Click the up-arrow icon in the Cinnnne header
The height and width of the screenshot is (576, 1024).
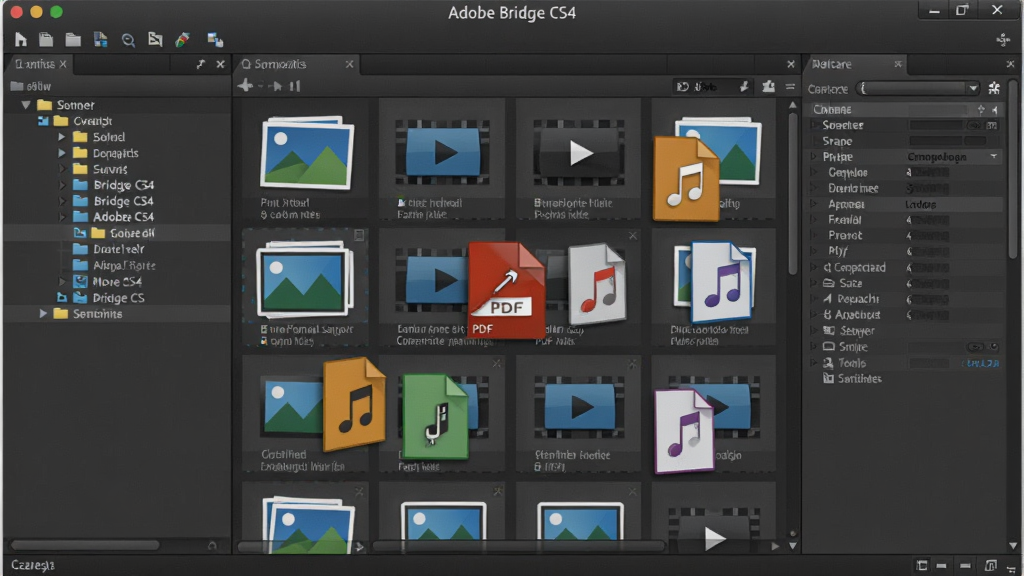[x=981, y=110]
